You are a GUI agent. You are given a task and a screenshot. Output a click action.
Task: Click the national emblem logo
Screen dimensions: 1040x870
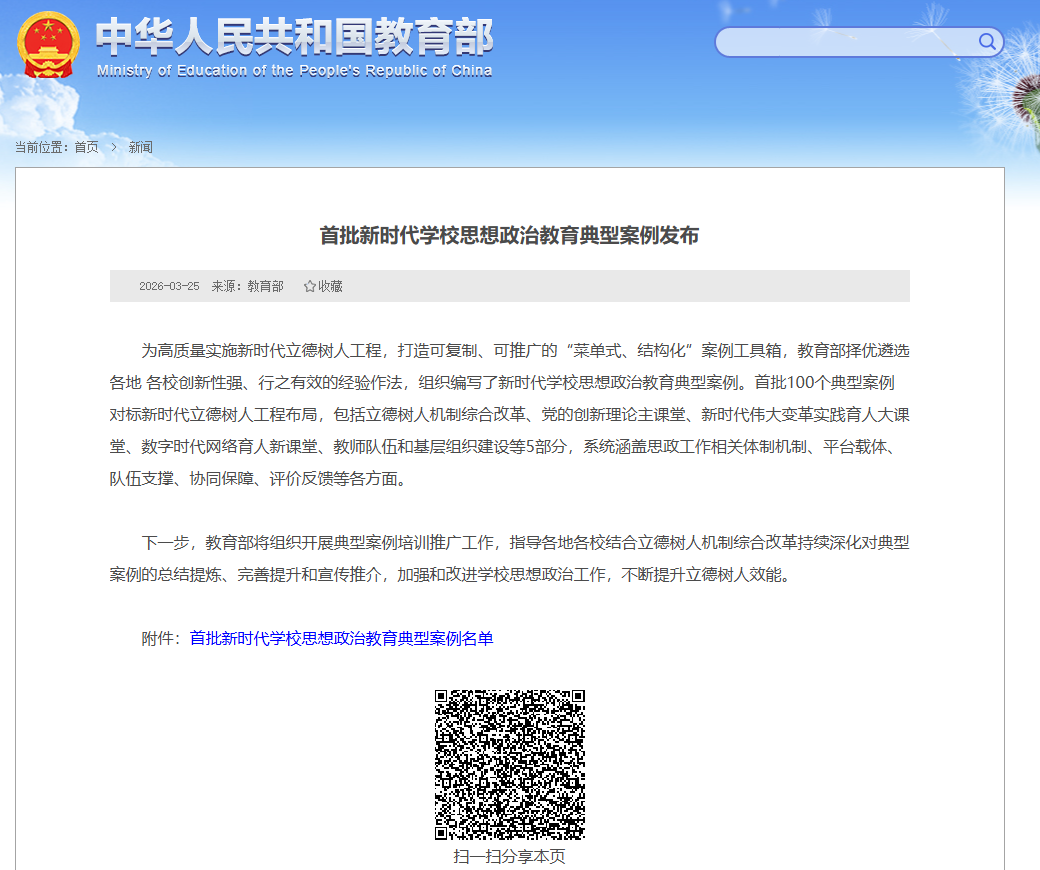pyautogui.click(x=49, y=45)
